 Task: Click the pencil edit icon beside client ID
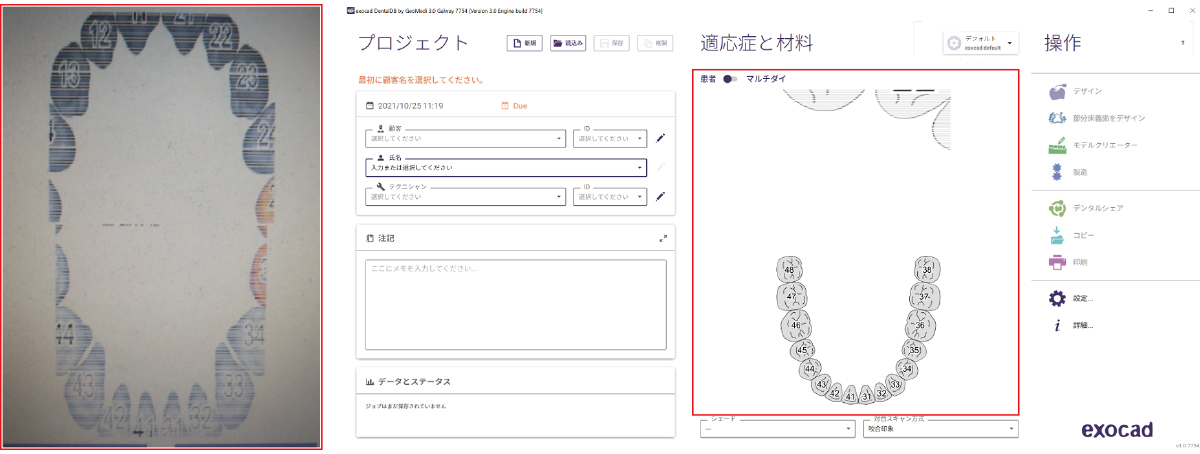click(x=660, y=139)
